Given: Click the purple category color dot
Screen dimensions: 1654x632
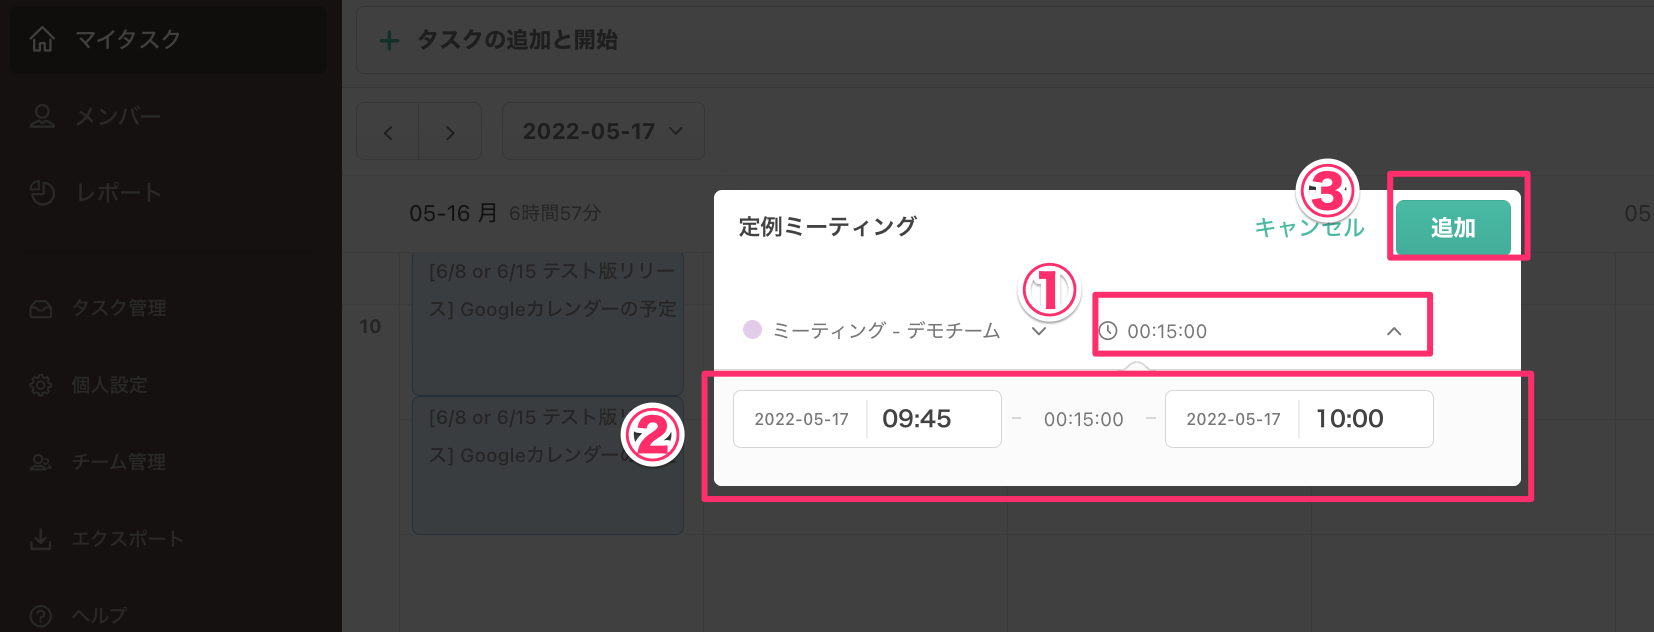Looking at the screenshot, I should tap(752, 330).
